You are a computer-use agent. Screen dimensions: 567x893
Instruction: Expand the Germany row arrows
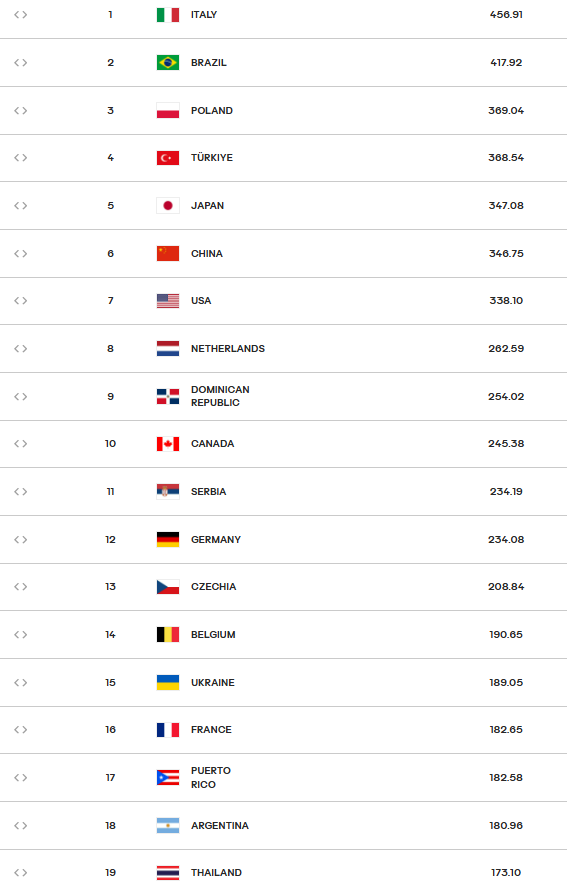click(20, 539)
